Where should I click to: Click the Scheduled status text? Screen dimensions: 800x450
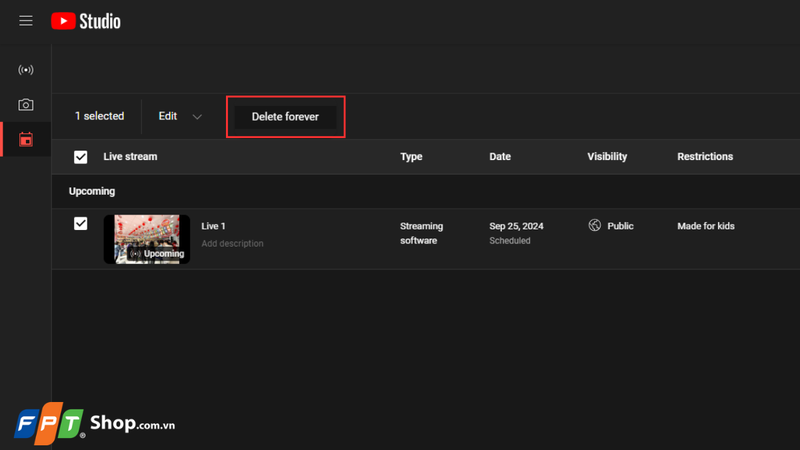pos(510,241)
